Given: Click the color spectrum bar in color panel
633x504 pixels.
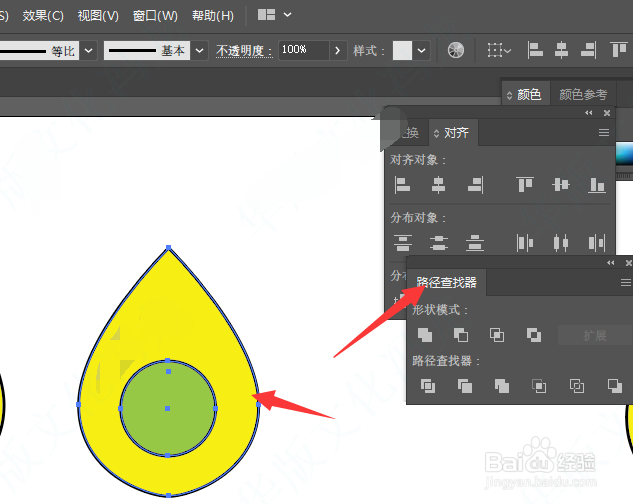Looking at the screenshot, I should pyautogui.click(x=624, y=154).
